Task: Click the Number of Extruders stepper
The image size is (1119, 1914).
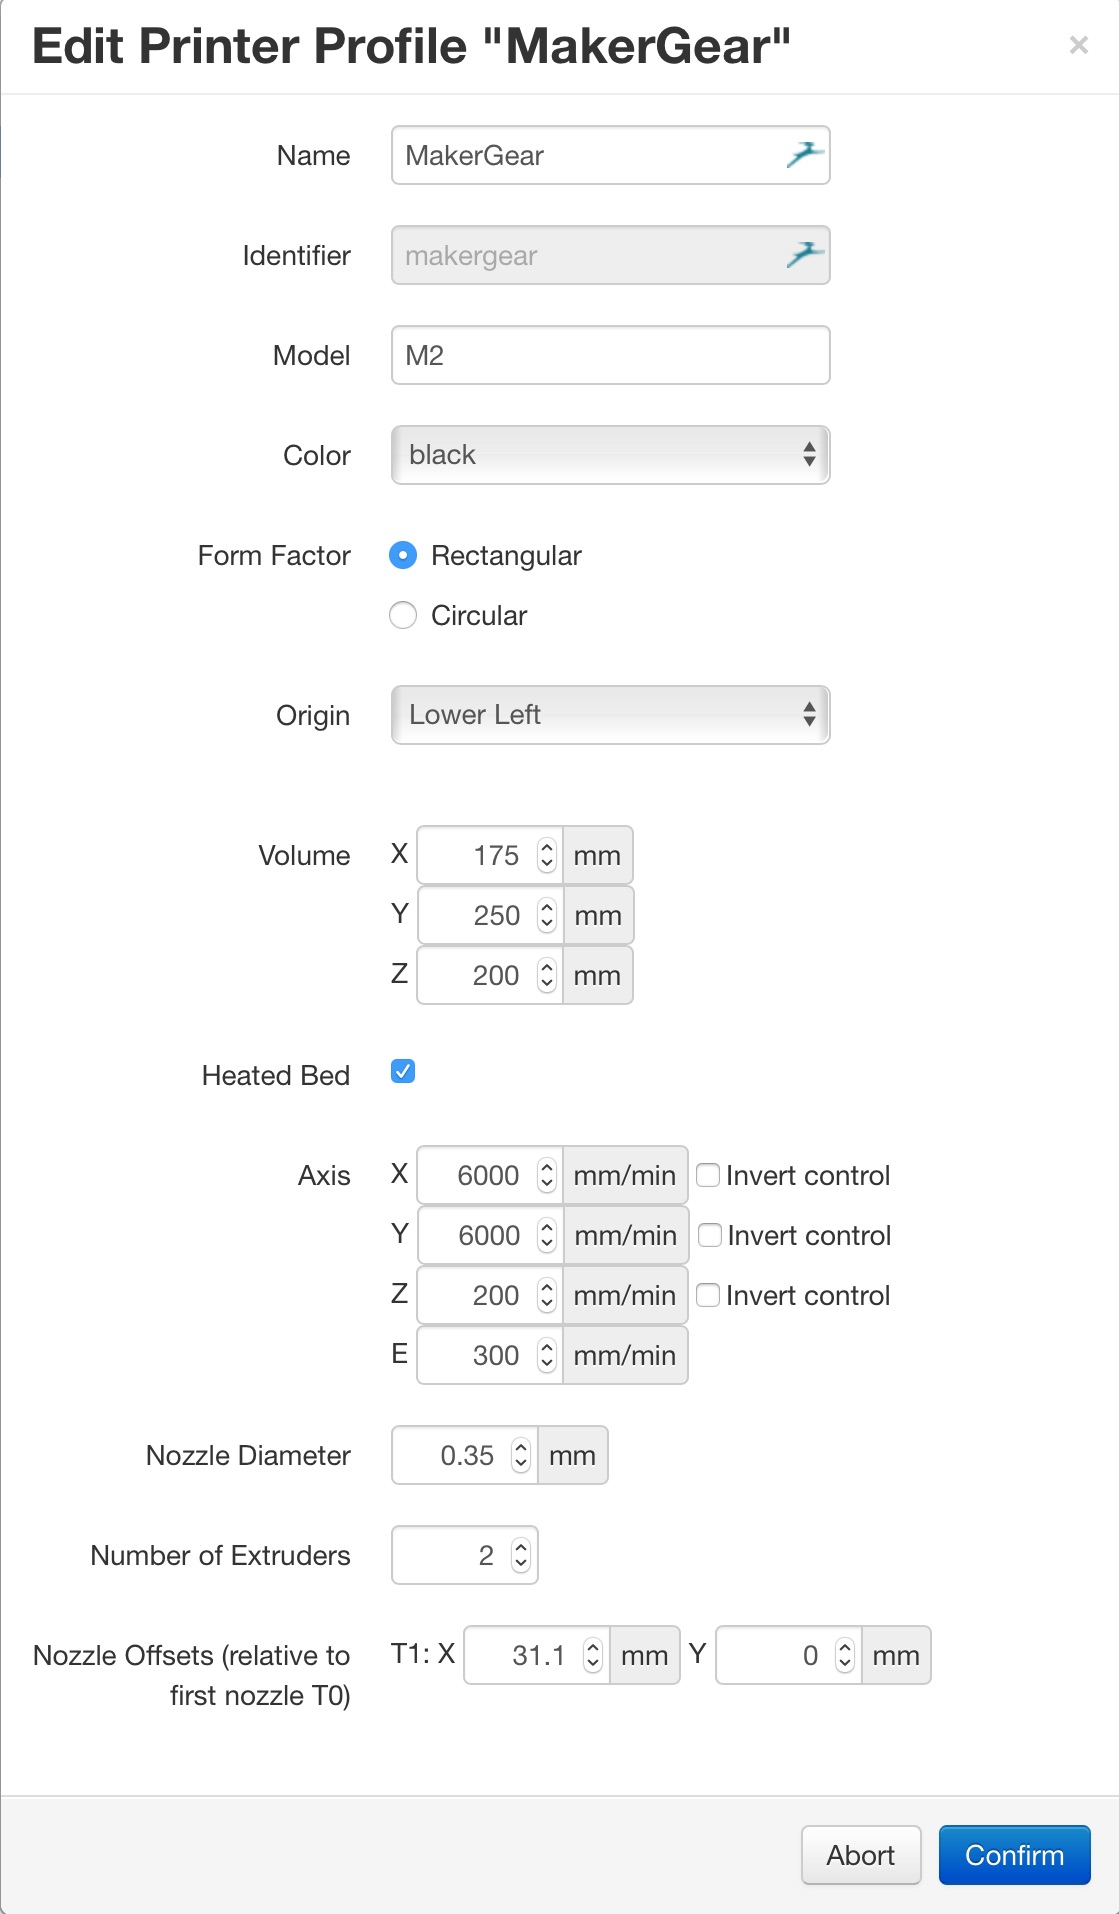Action: pos(521,1556)
